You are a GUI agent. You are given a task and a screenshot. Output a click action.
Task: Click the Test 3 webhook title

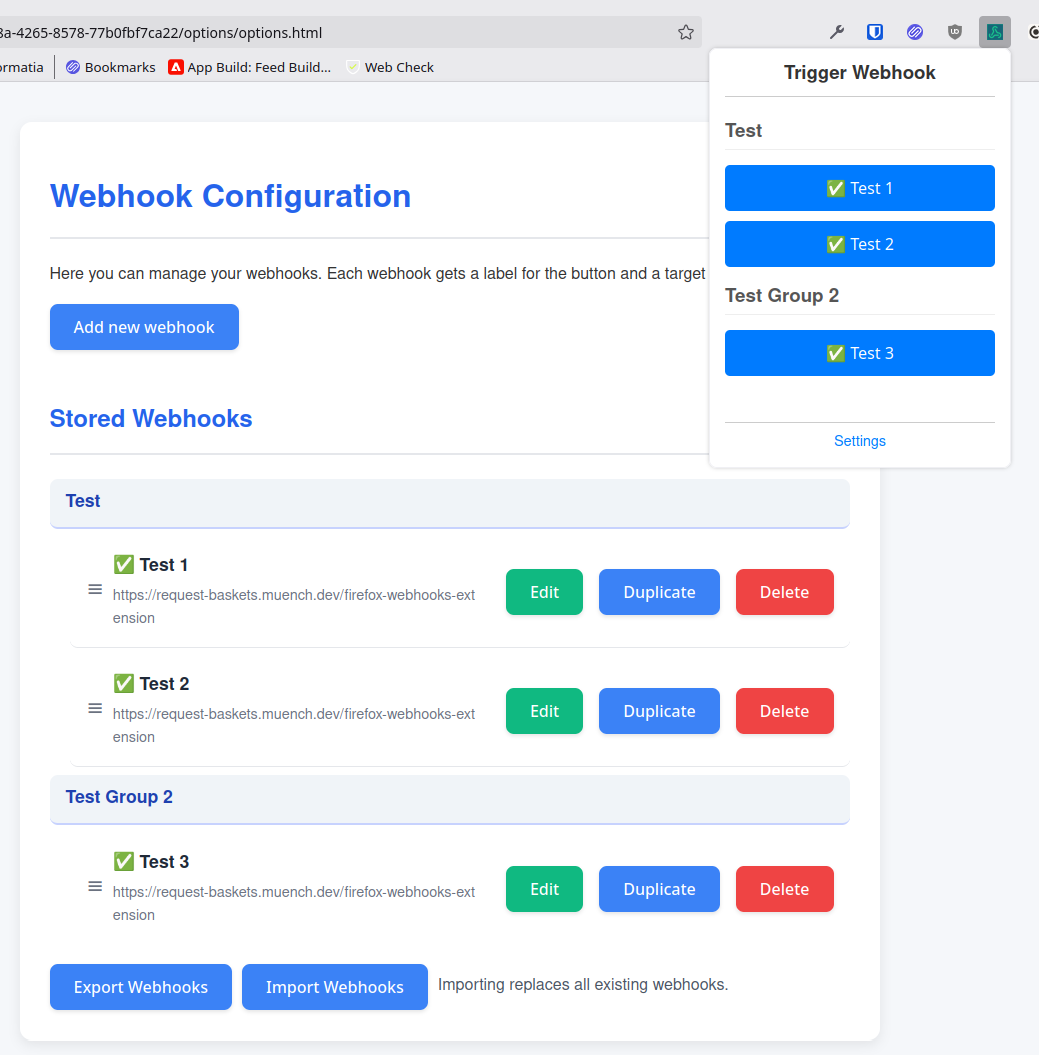click(151, 861)
